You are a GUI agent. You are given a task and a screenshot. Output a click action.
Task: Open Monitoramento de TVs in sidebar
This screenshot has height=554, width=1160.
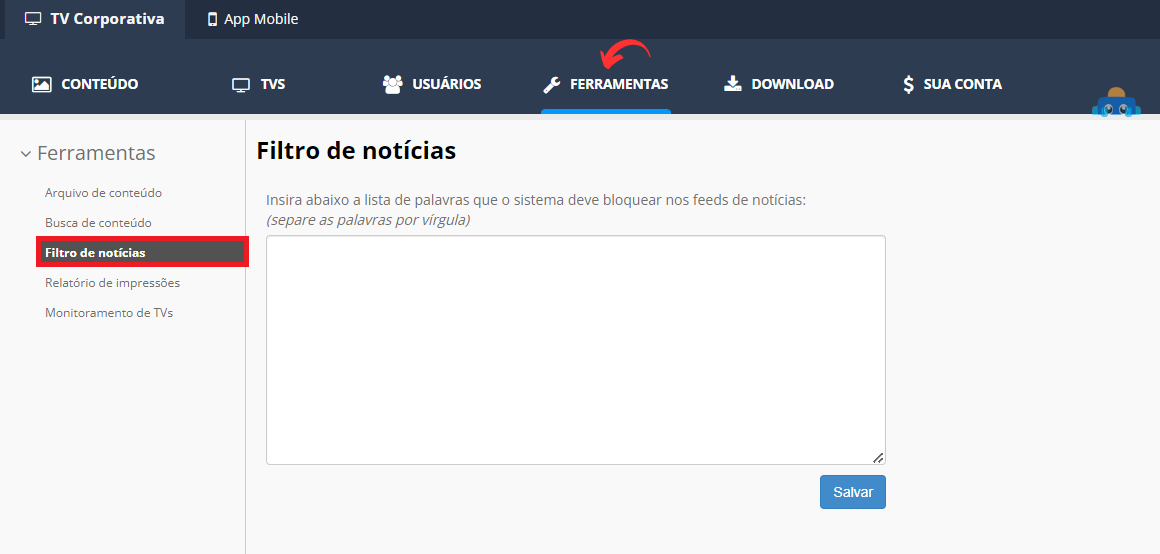coord(109,313)
